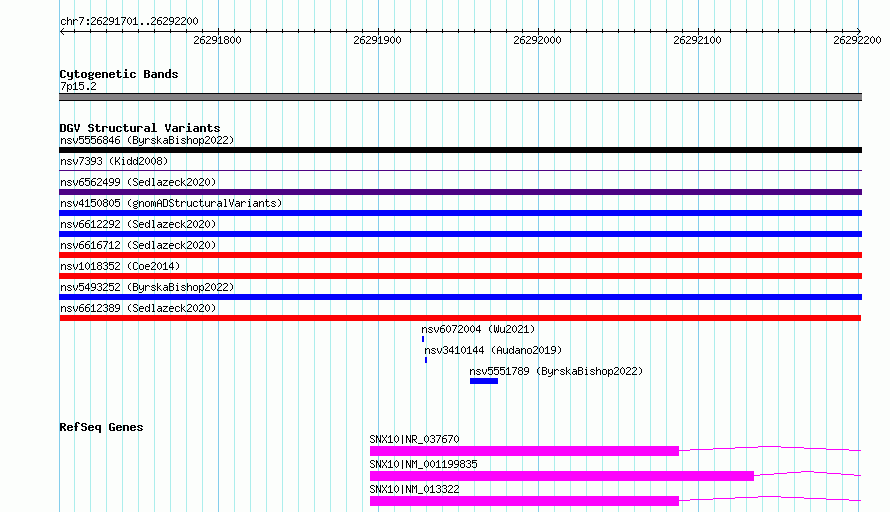The image size is (890, 512).
Task: Open SNX10|NM_001199835 transcript label
Action: pyautogui.click(x=423, y=464)
